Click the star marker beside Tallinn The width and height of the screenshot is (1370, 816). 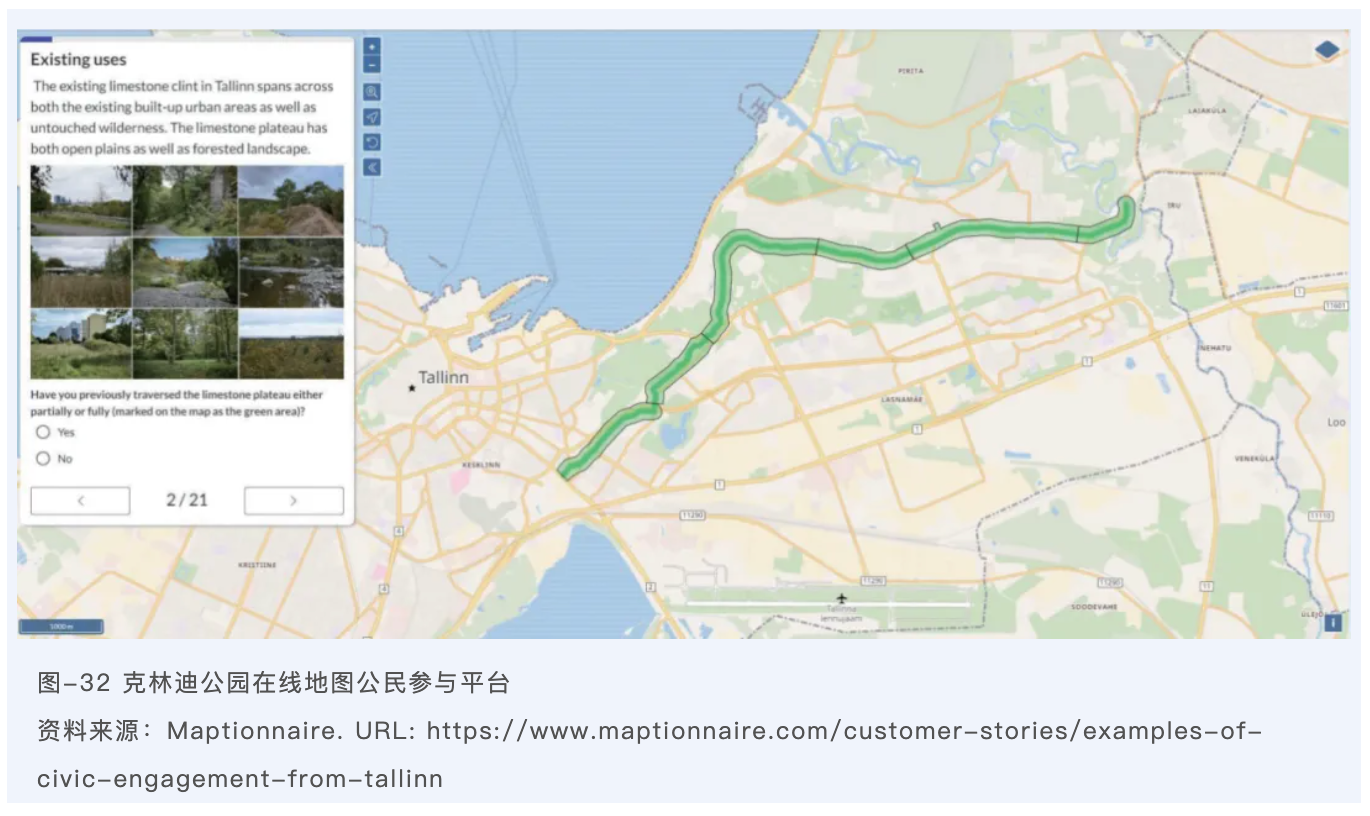point(411,387)
